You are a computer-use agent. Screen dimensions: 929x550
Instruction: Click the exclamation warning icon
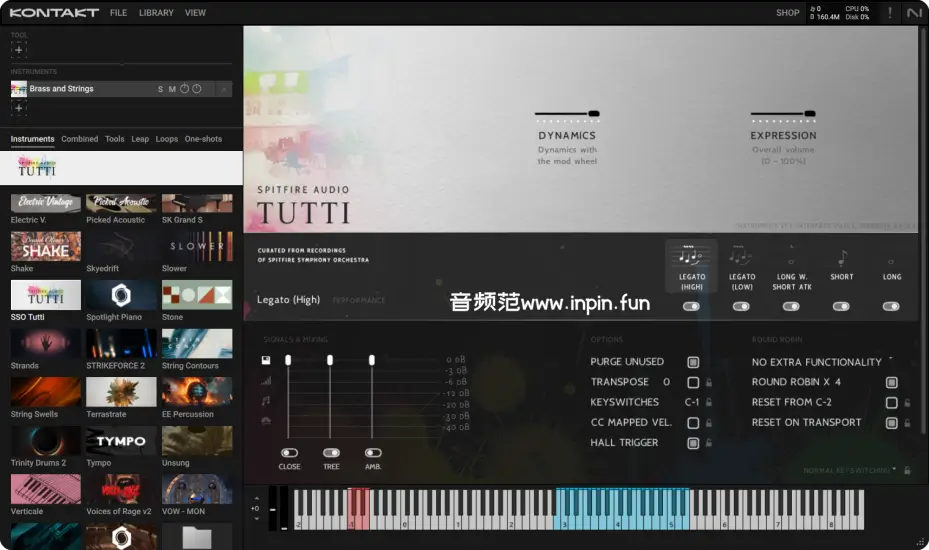(889, 12)
